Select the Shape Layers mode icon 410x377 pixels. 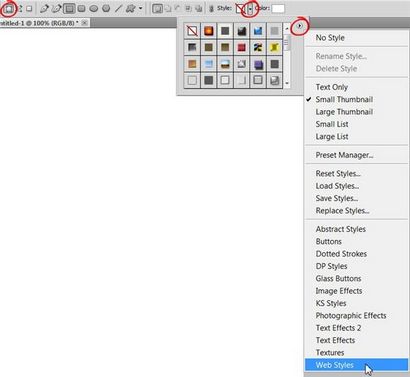pyautogui.click(x=8, y=9)
